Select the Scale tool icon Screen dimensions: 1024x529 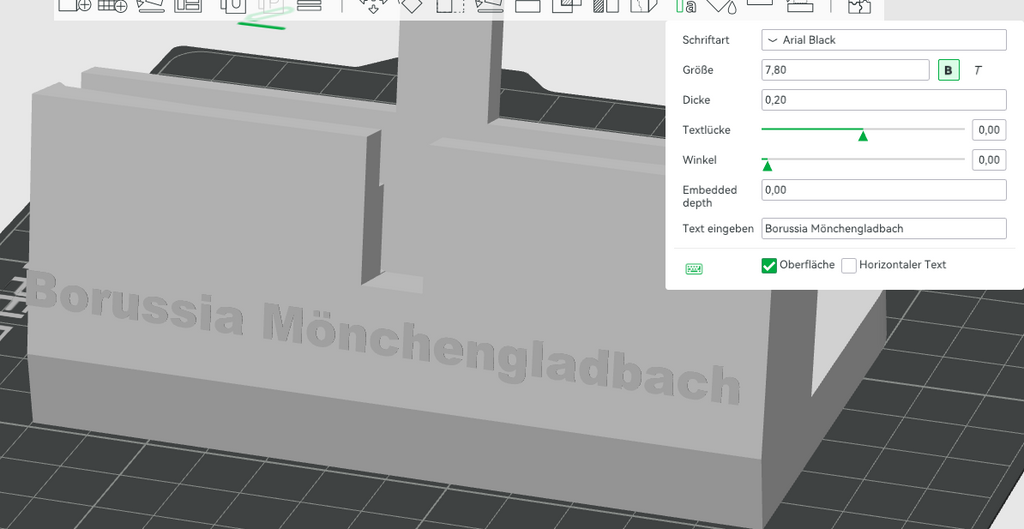tap(449, 6)
